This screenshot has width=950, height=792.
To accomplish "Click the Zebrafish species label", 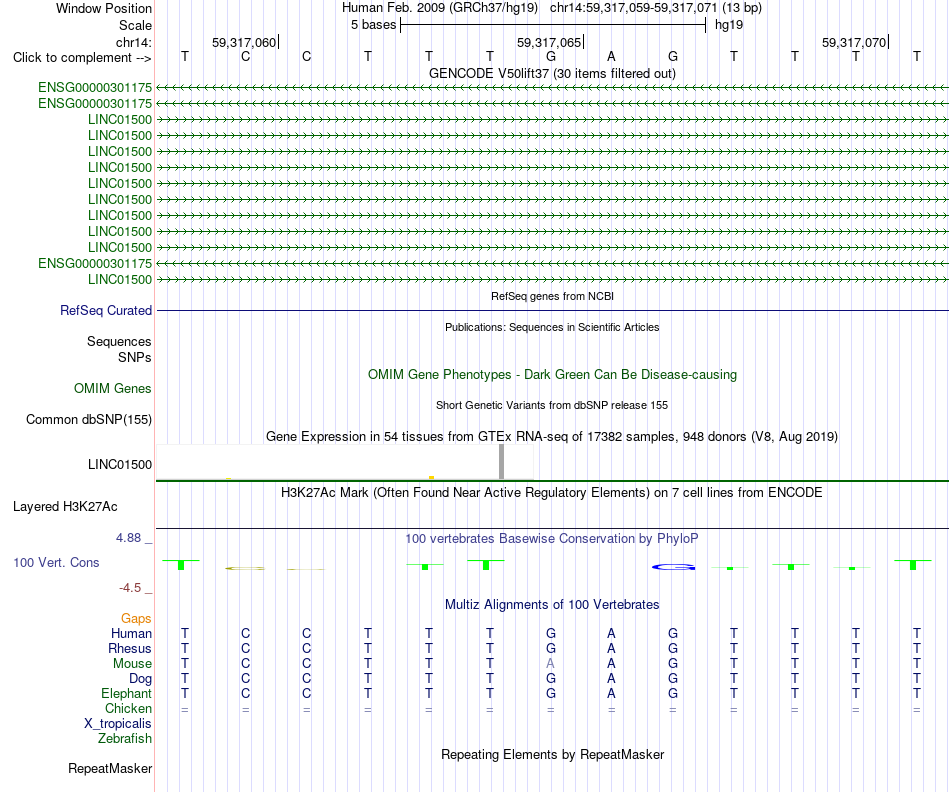I will [125, 739].
